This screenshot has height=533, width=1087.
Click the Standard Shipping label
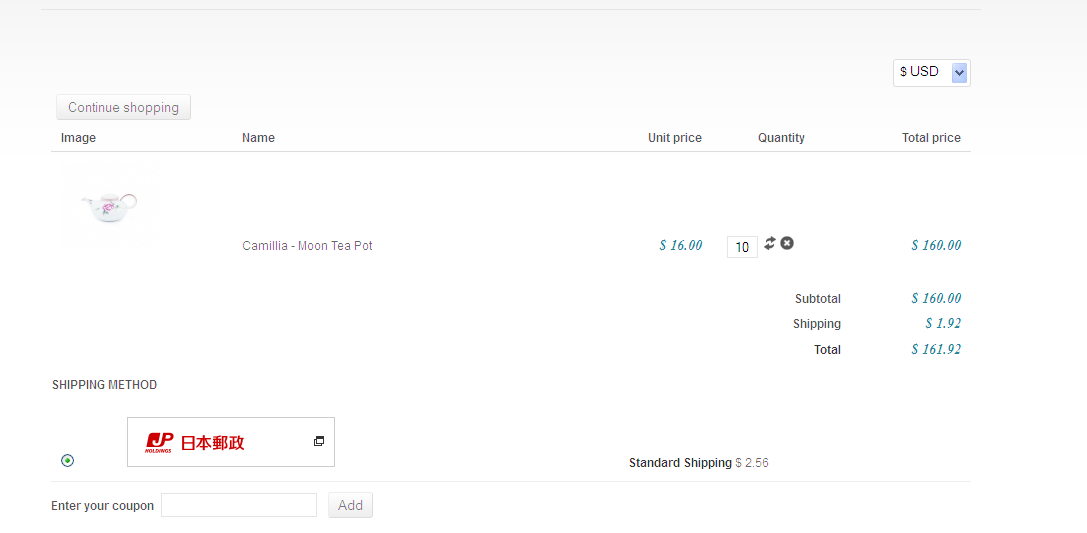pos(680,463)
